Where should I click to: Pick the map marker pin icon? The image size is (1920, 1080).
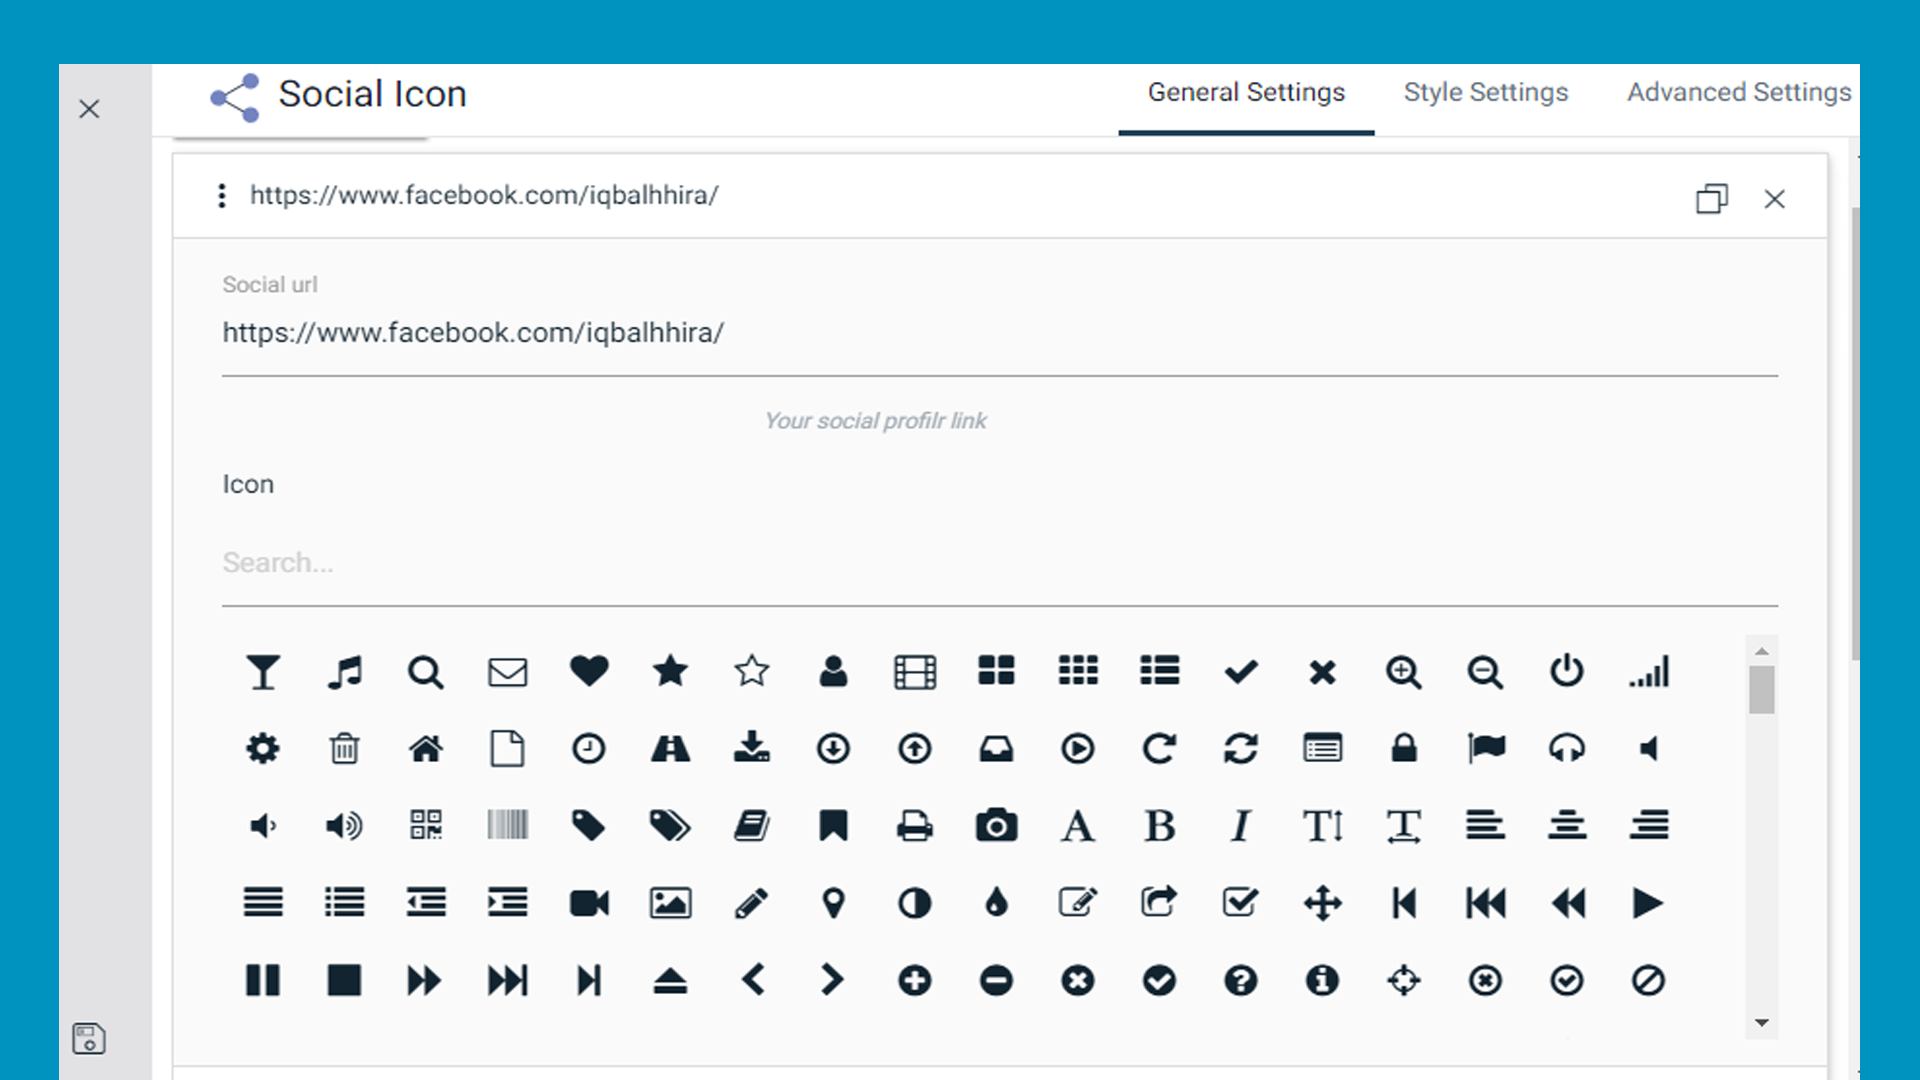coord(833,903)
